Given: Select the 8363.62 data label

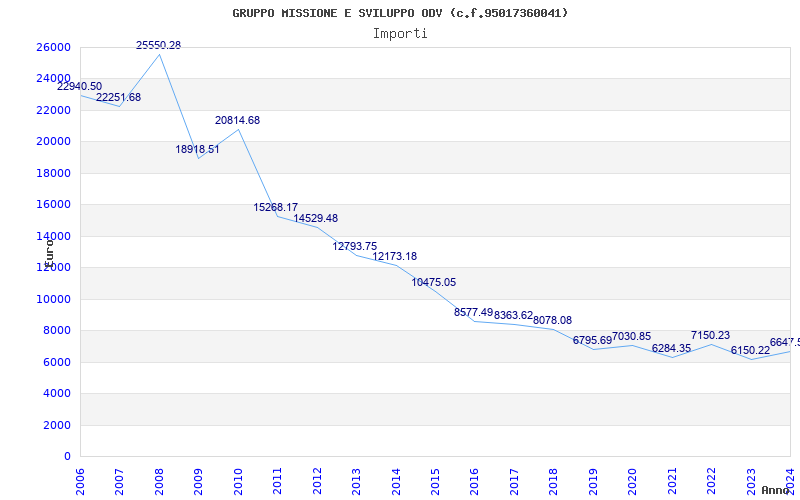Looking at the screenshot, I should 513,315.
